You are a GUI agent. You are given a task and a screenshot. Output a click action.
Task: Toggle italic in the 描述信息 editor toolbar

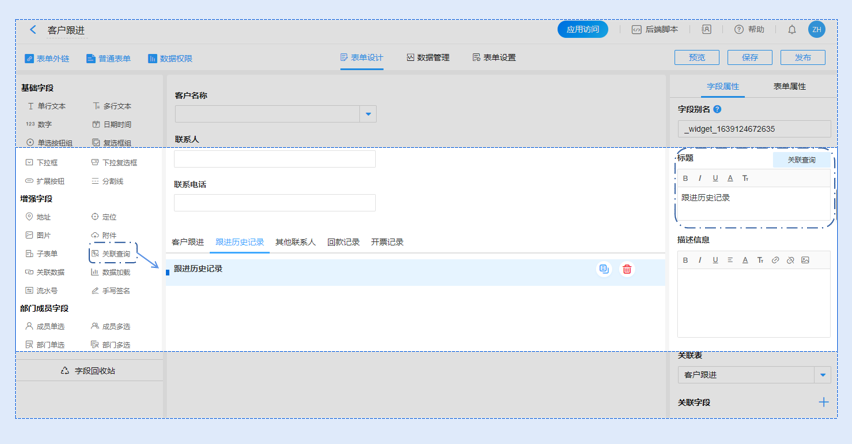(700, 260)
